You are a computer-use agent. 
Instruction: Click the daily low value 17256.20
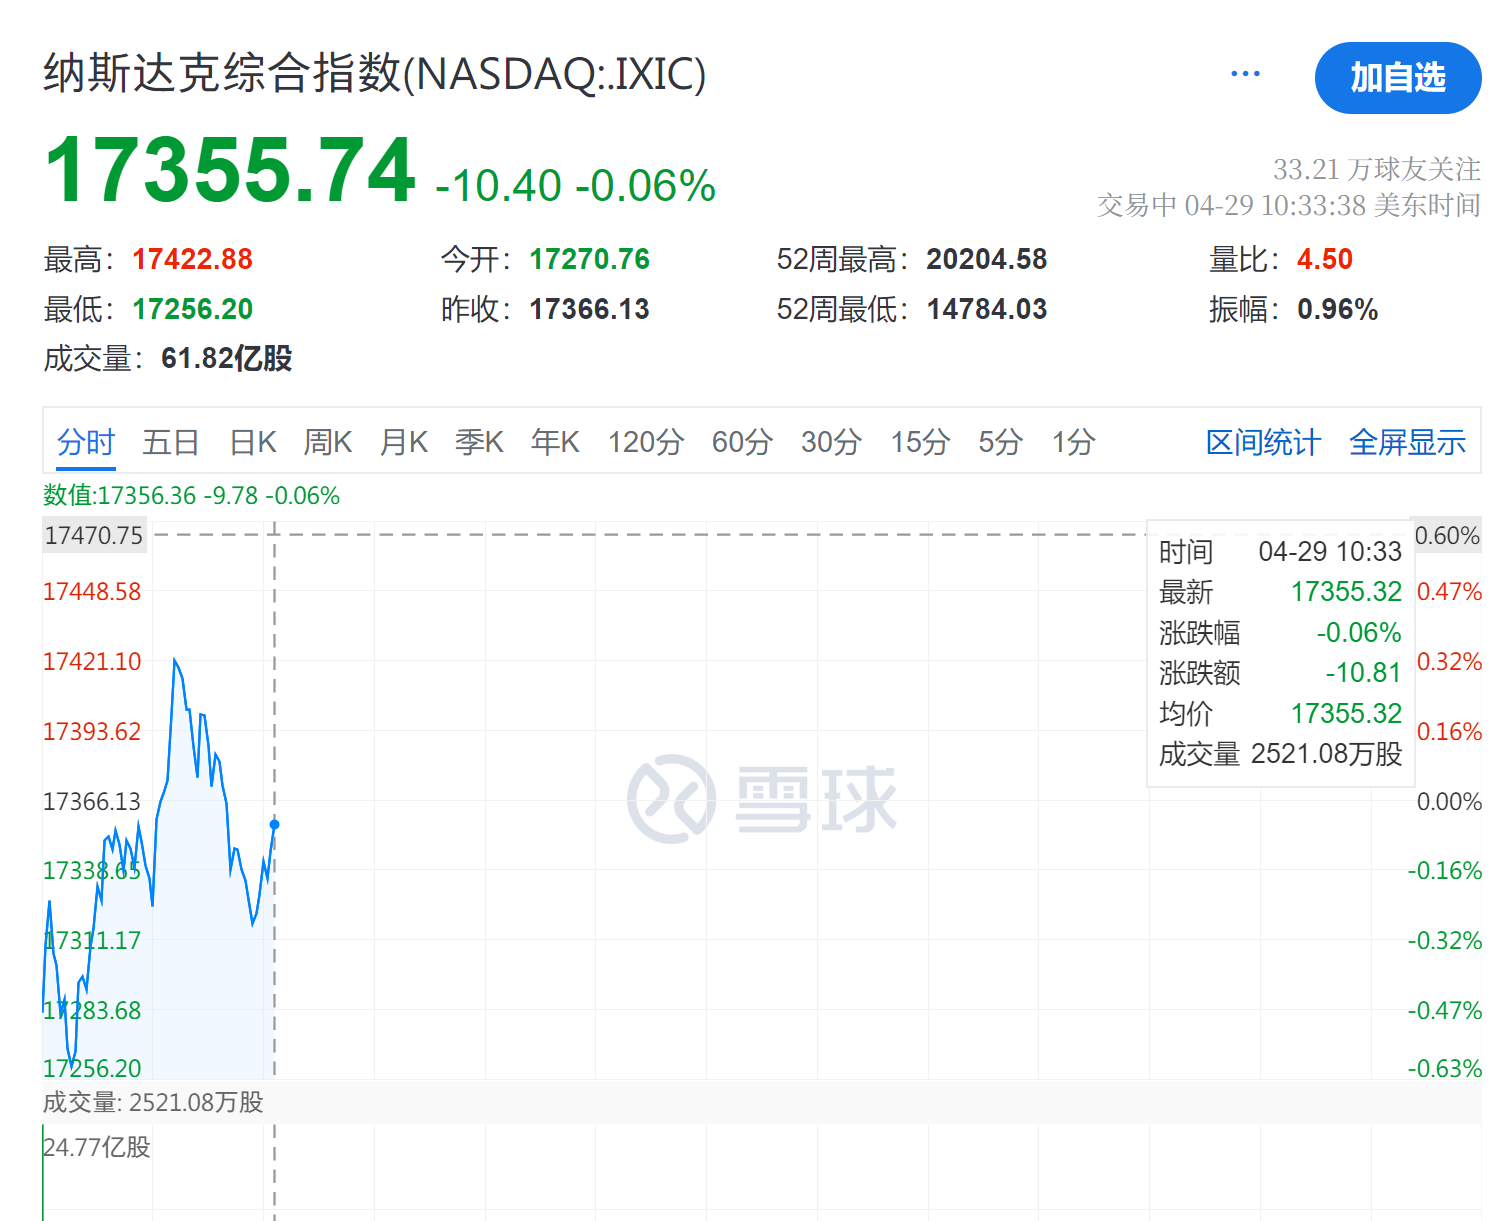pos(192,310)
